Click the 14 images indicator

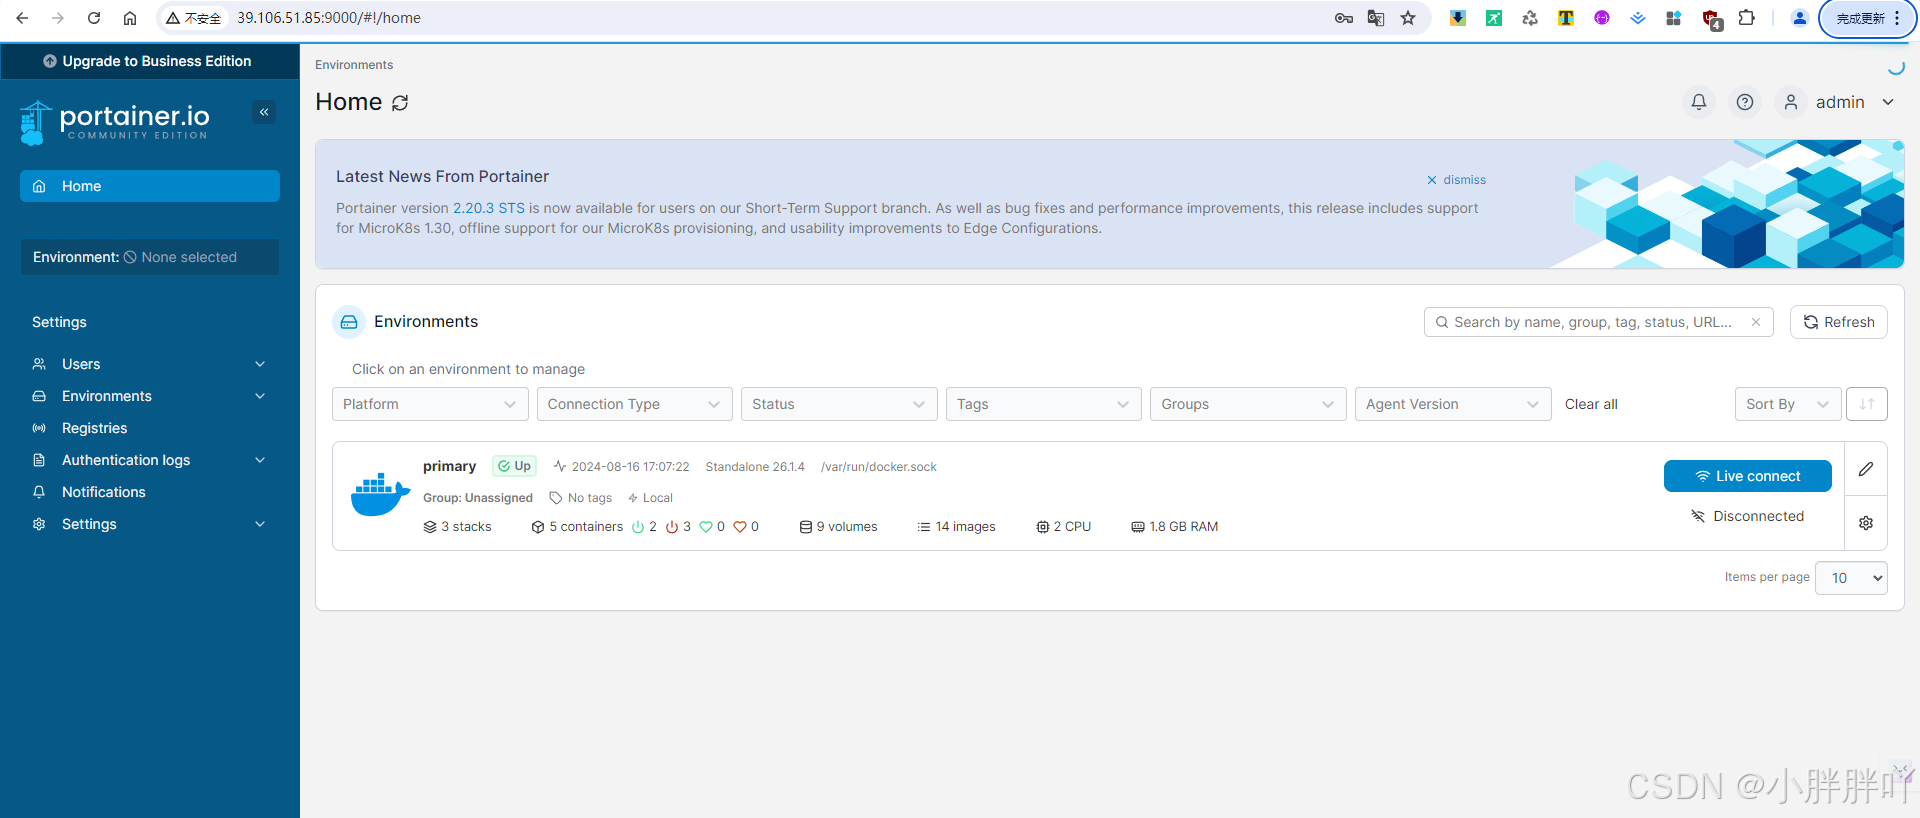pos(956,527)
